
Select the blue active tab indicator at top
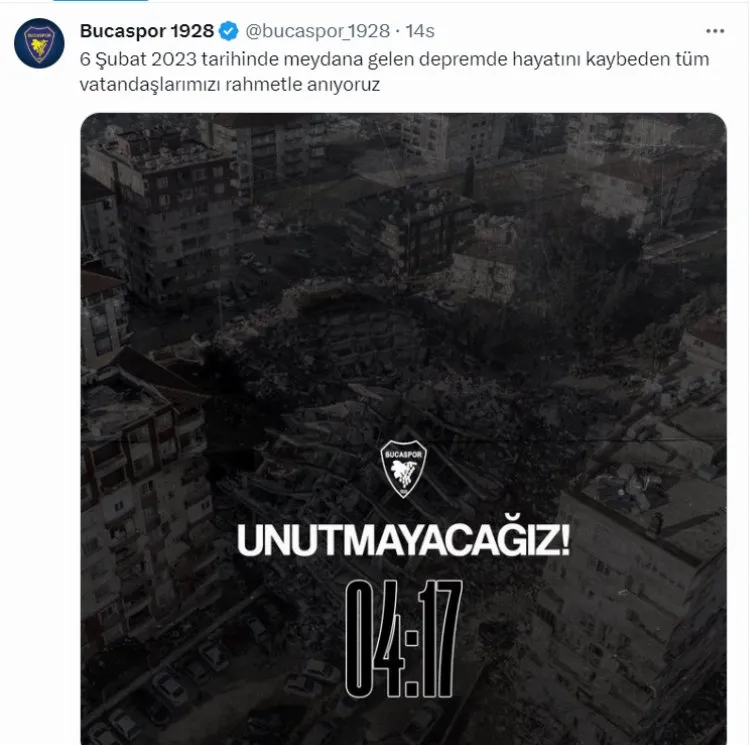[100, 1]
